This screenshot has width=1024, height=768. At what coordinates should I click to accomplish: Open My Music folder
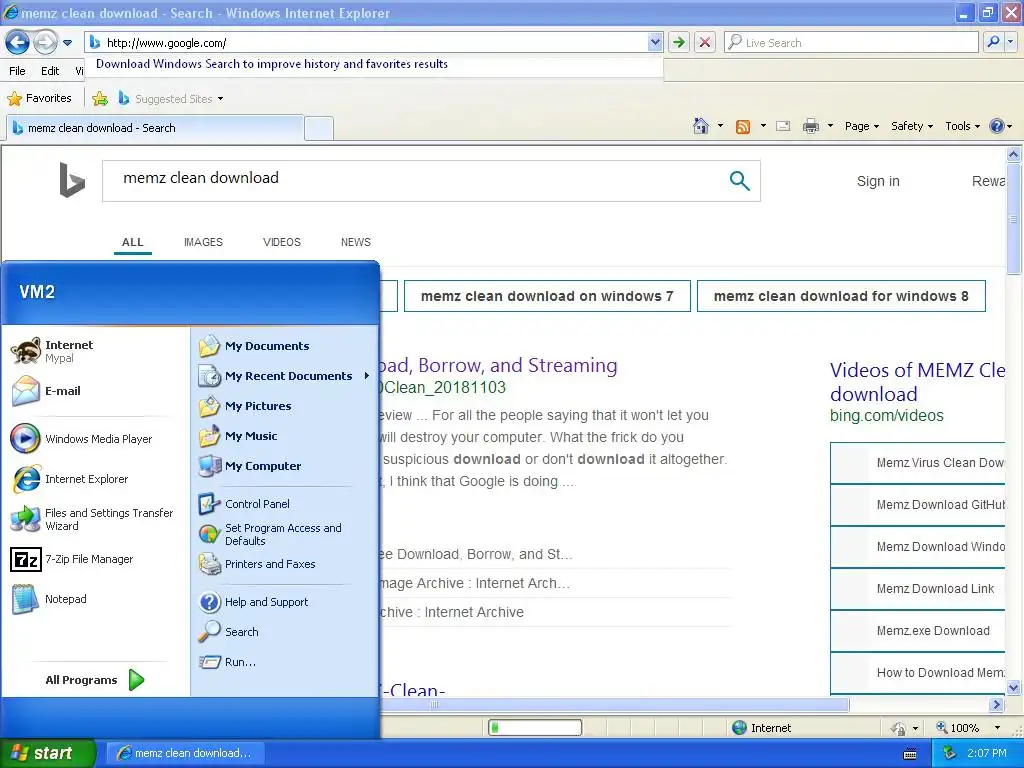(285, 436)
